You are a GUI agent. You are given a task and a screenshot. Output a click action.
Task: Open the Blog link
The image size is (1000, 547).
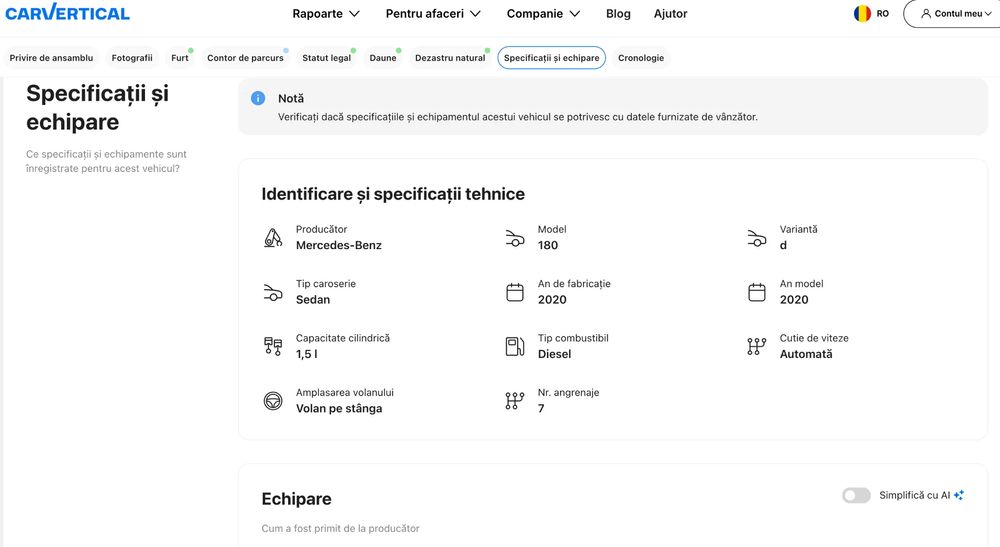pyautogui.click(x=618, y=13)
